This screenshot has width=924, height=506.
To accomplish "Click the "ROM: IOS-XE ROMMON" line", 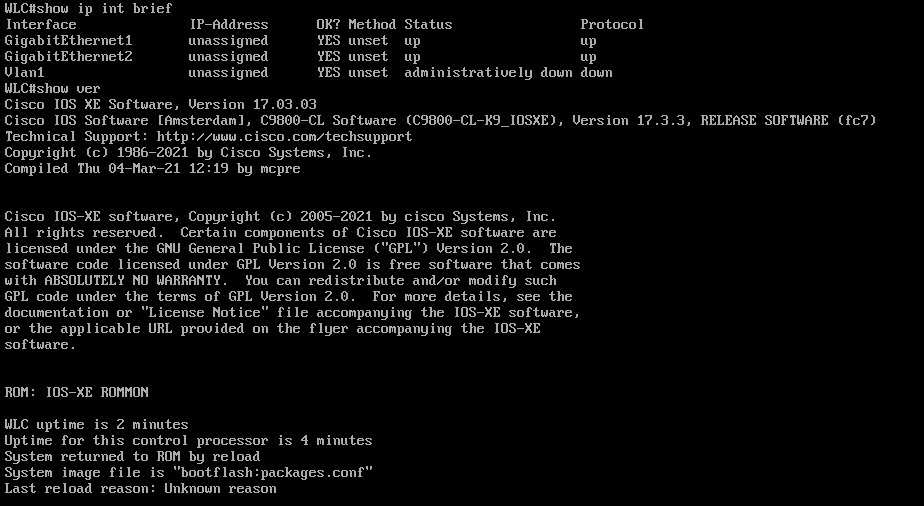I will [76, 392].
